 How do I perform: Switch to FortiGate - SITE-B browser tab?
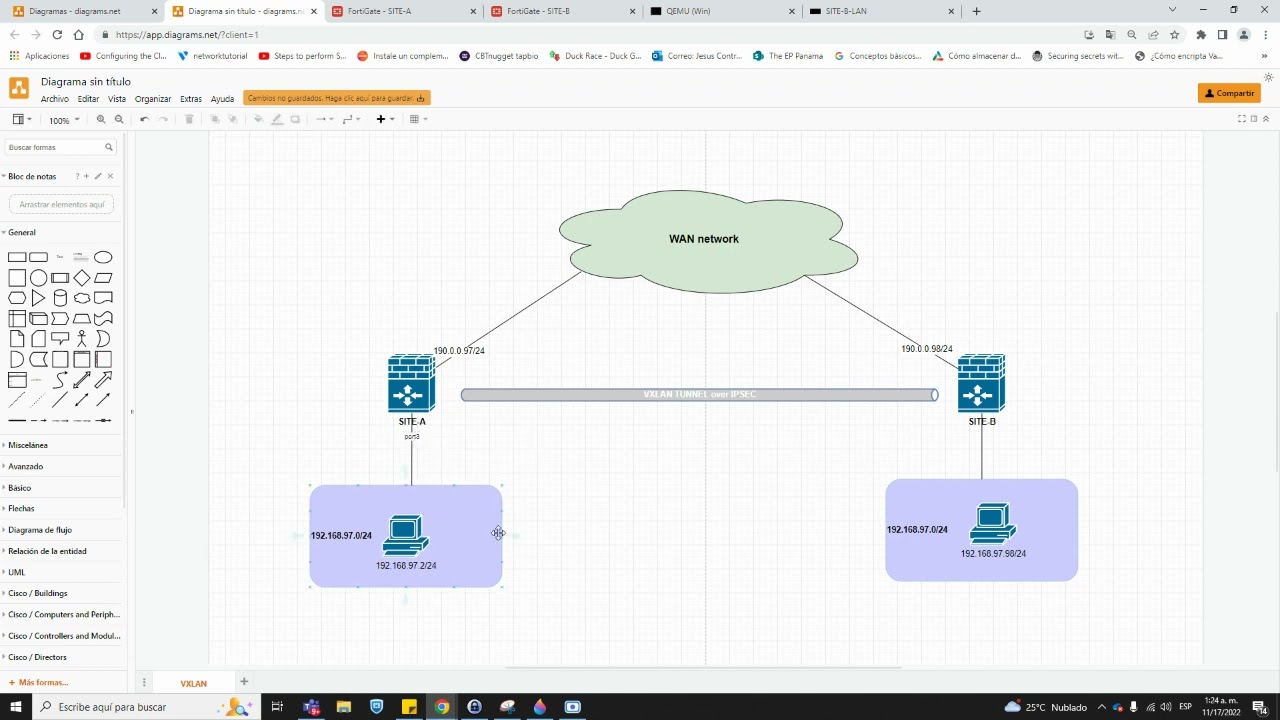[x=563, y=11]
